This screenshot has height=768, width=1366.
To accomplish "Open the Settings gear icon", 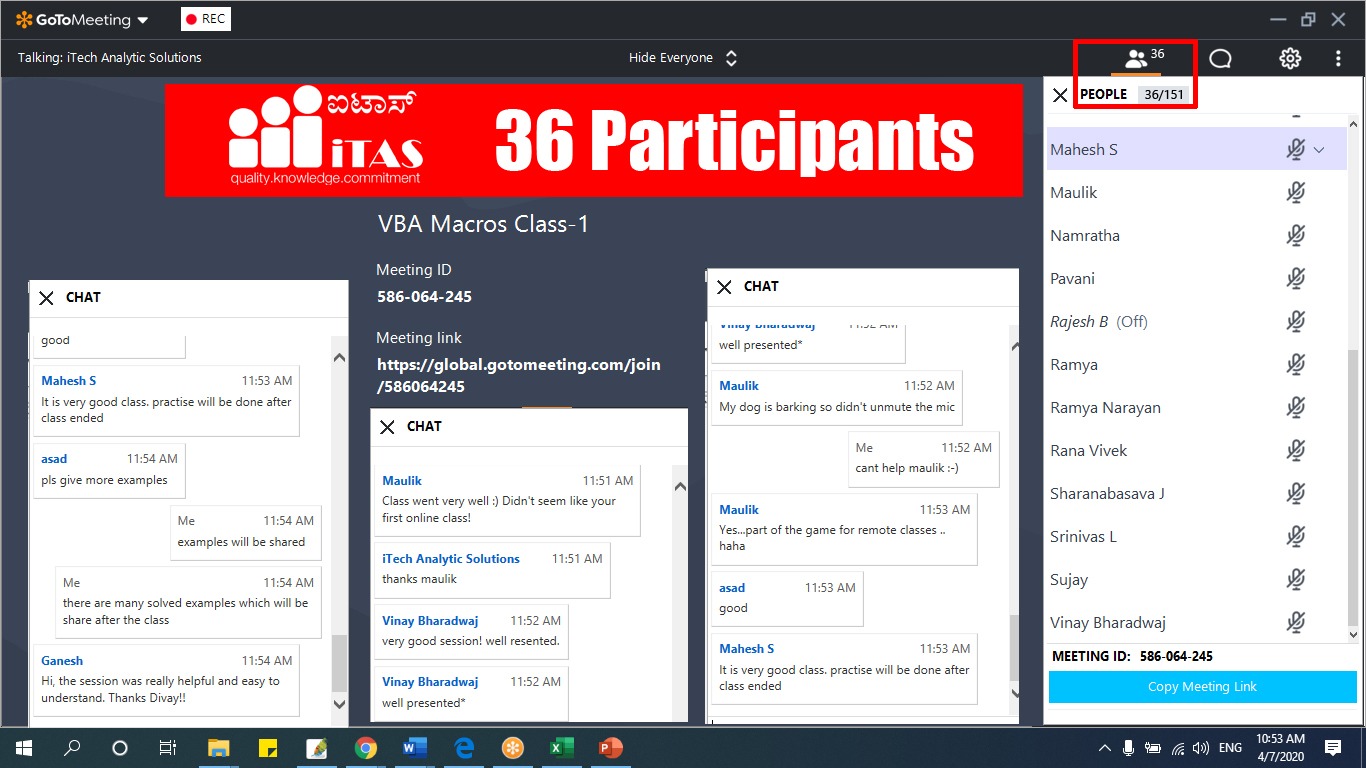I will point(1290,59).
